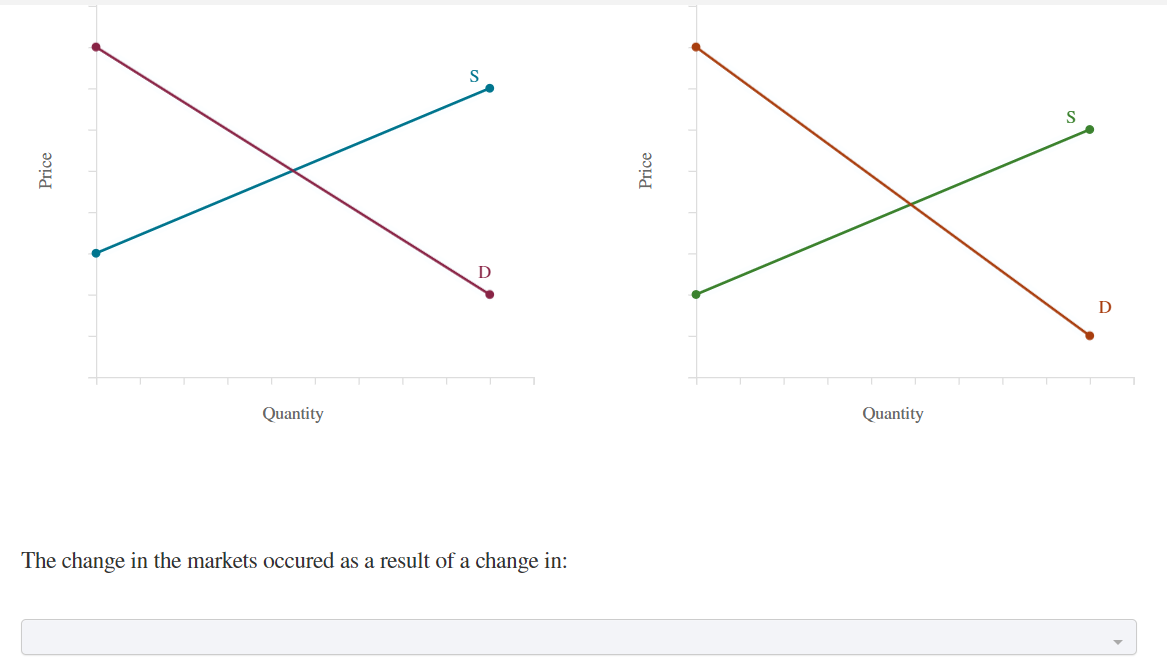Viewport: 1167px width, 671px height.
Task: Click the green supply curve's upper endpoint
Action: (x=1089, y=128)
